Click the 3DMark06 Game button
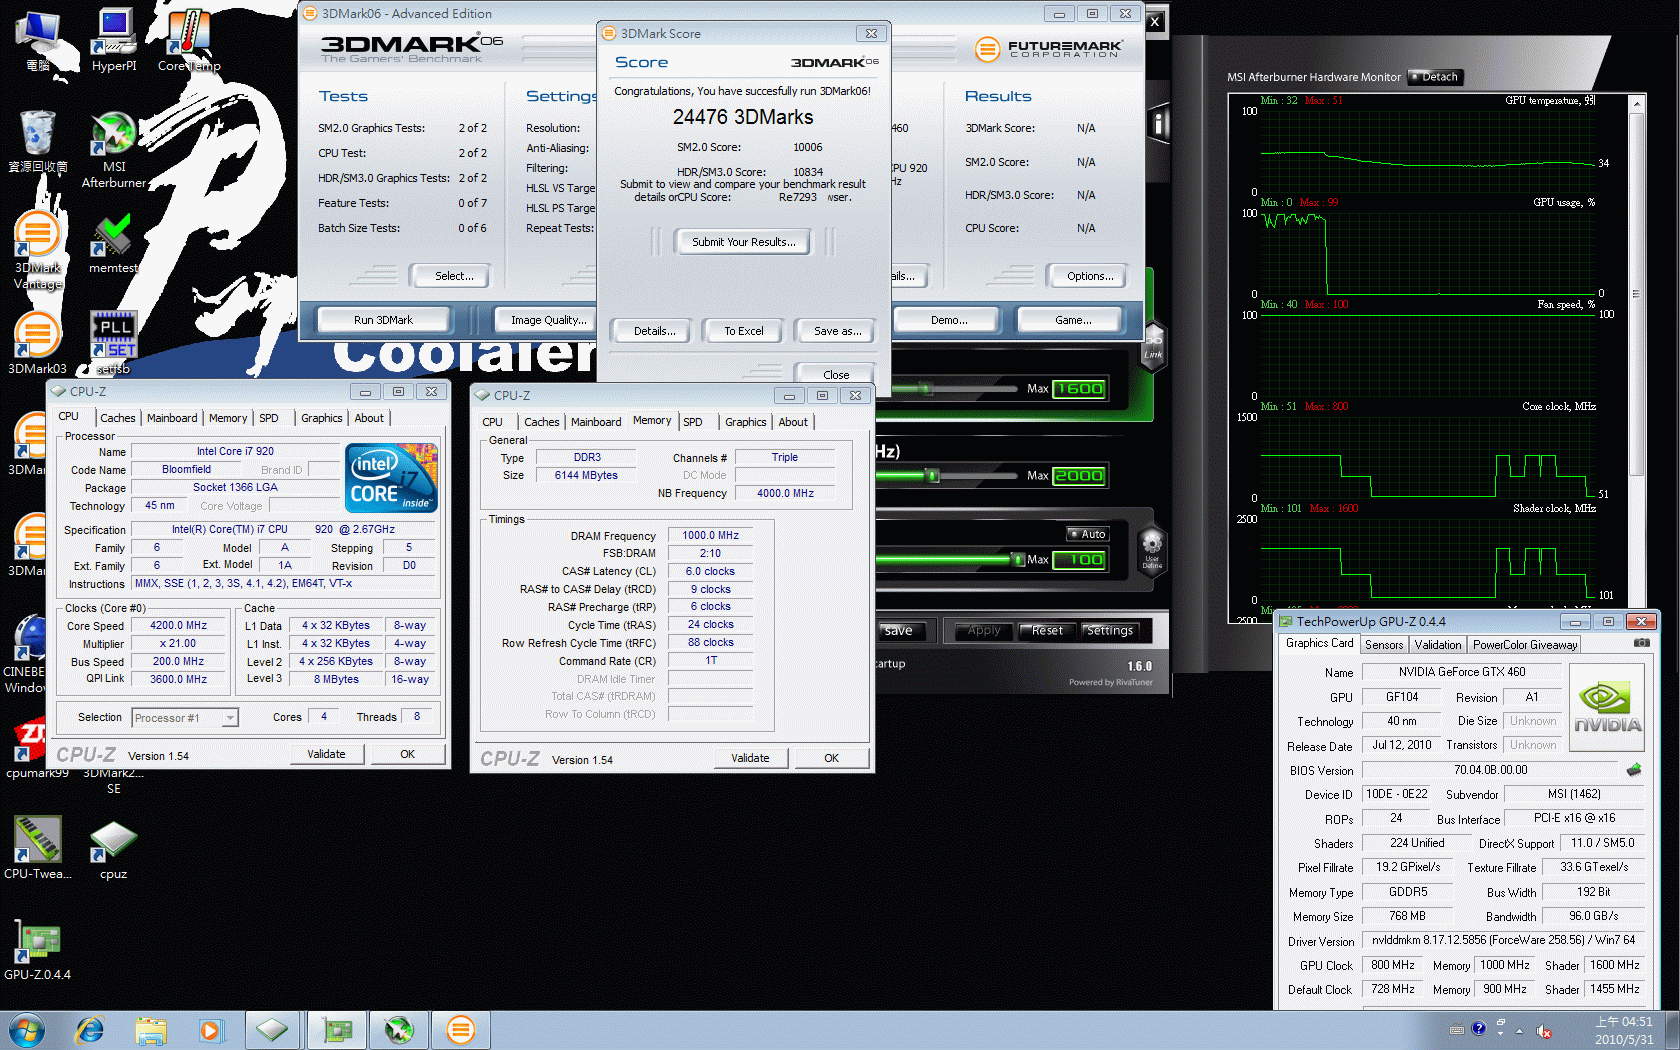 [x=1072, y=320]
